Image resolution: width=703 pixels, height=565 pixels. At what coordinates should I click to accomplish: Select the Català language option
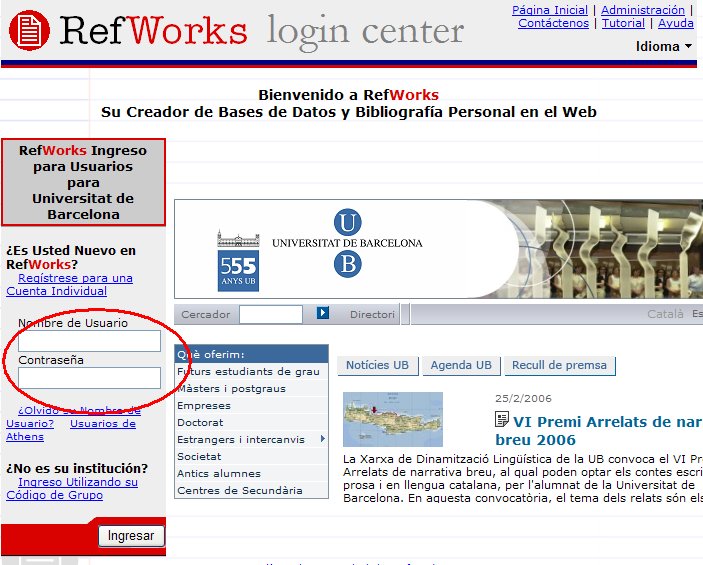pos(665,314)
